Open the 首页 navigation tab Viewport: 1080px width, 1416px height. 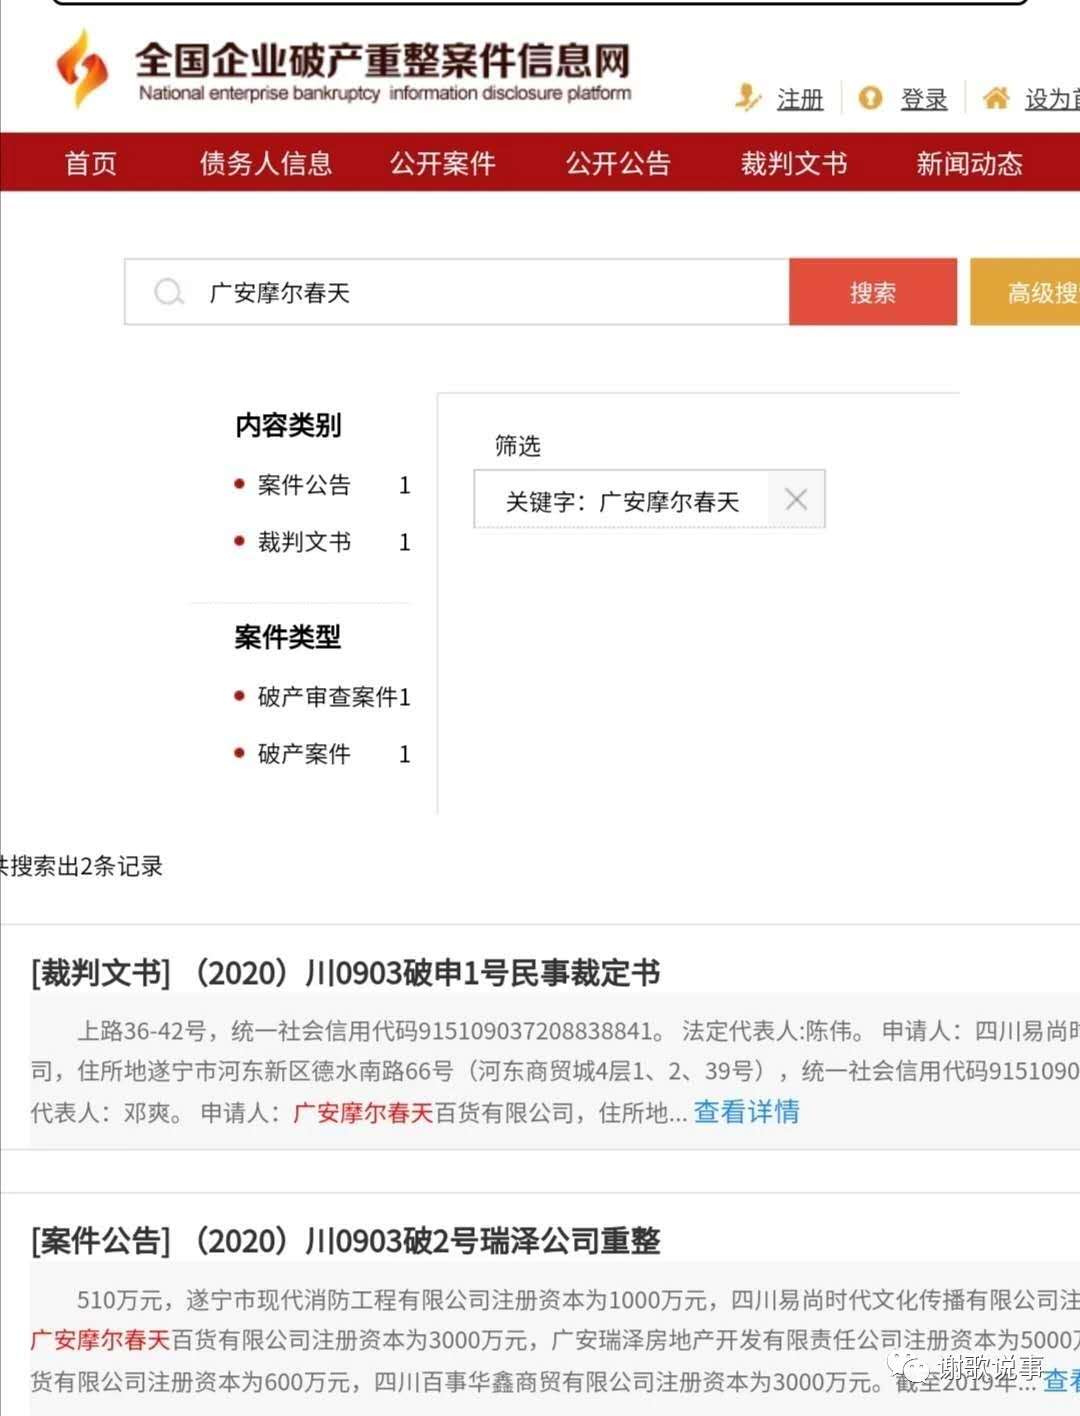pyautogui.click(x=91, y=163)
